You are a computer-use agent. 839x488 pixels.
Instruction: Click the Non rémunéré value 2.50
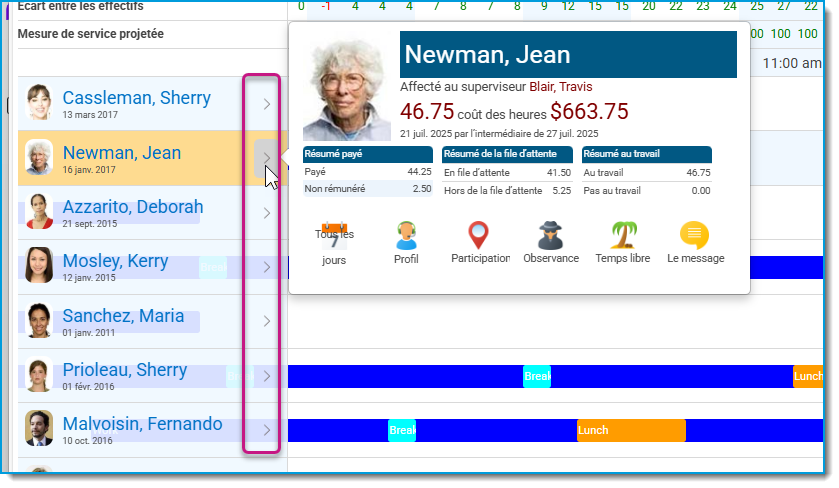(x=422, y=189)
